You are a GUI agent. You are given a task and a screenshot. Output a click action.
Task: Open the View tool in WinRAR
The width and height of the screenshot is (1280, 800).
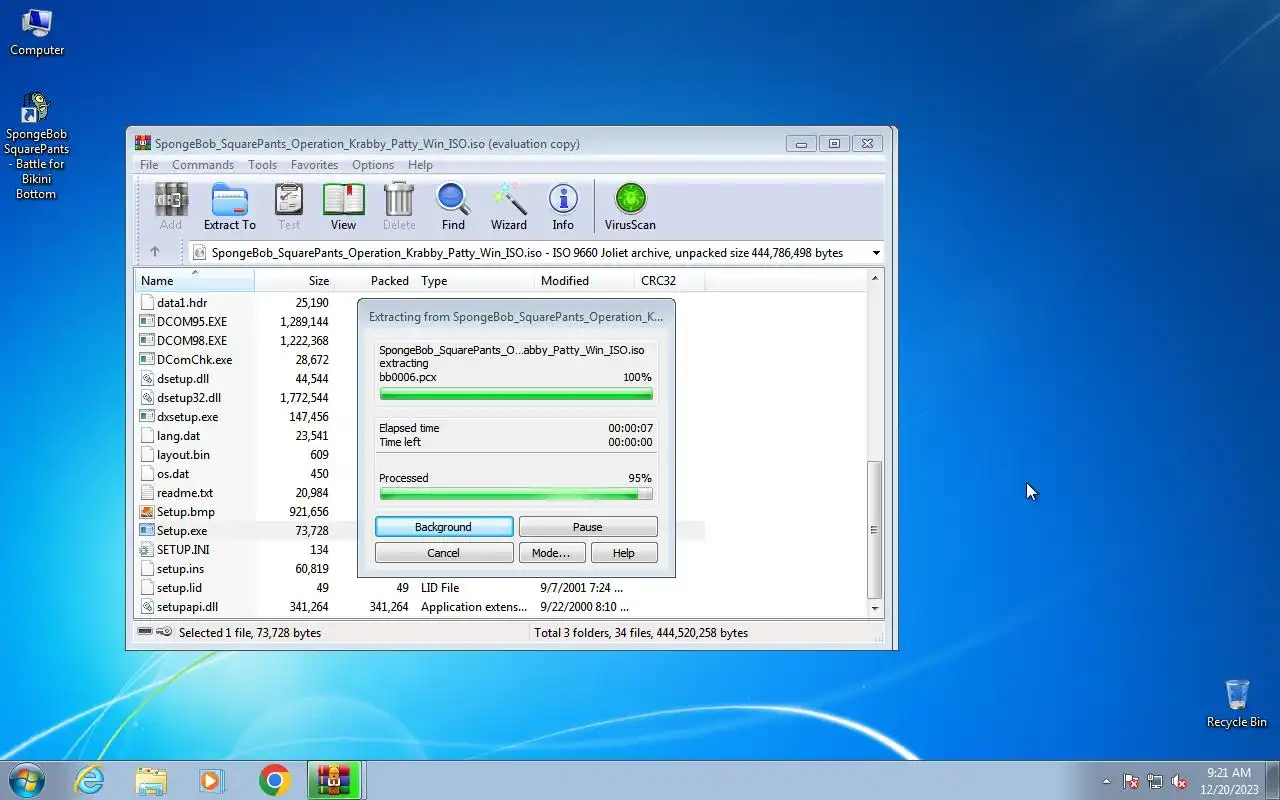coord(343,207)
